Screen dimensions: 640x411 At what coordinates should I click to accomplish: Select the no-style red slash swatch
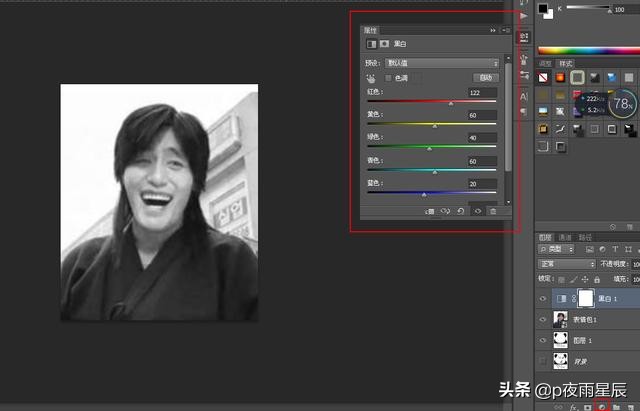coord(543,77)
